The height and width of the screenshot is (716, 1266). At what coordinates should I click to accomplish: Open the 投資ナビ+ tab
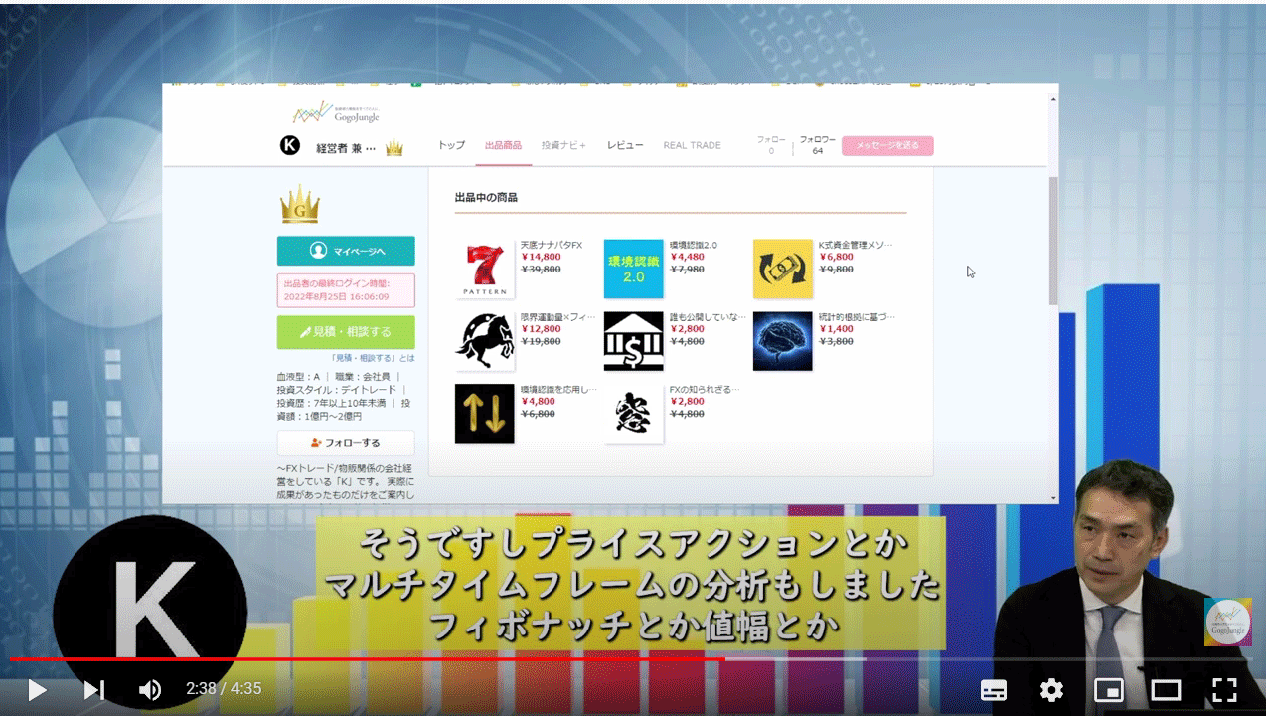pos(563,146)
